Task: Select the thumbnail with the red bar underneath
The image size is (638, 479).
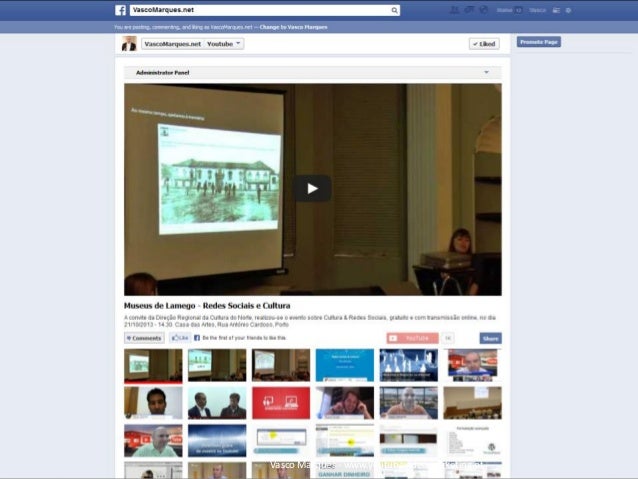Action: (153, 365)
